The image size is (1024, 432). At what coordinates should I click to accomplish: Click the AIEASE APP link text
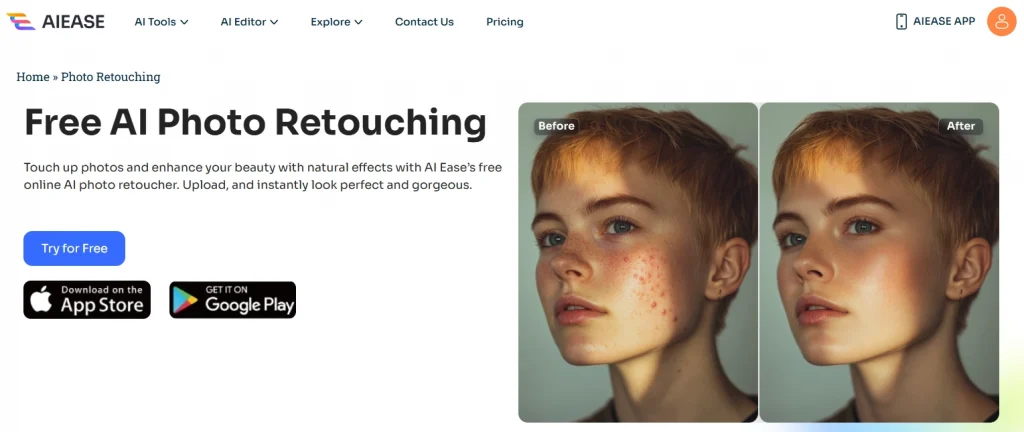943,21
